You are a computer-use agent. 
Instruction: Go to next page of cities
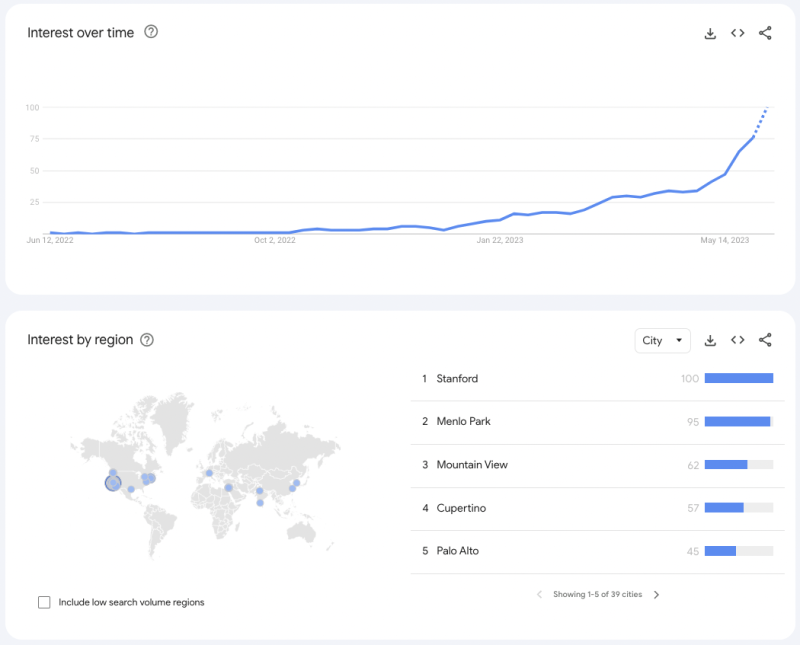[x=657, y=594]
